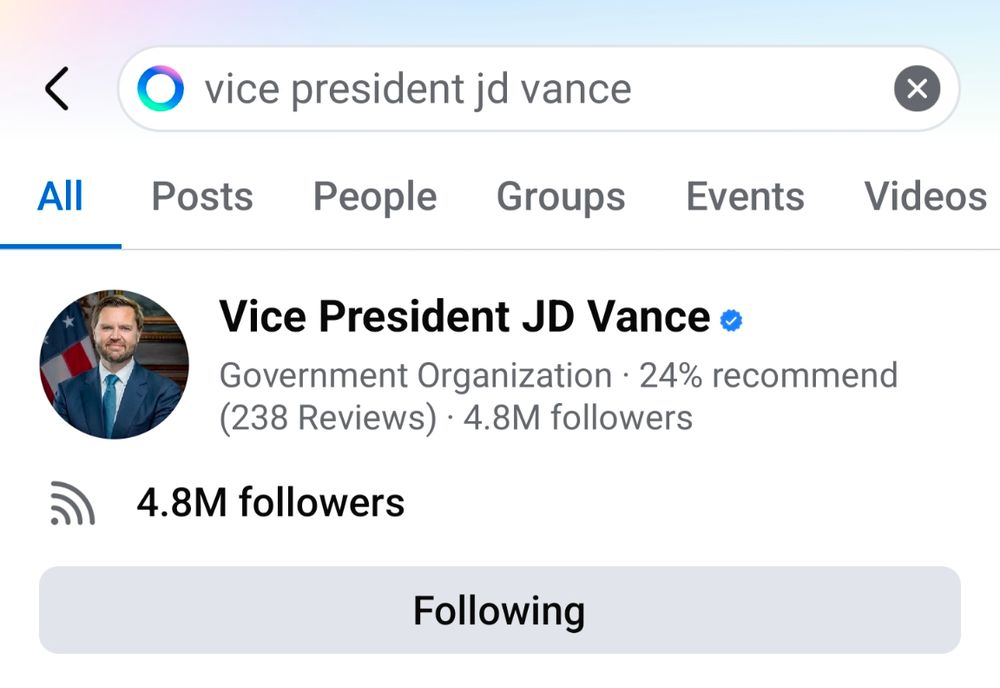The width and height of the screenshot is (1000, 688).
Task: Tap the Government Organization category text
Action: (x=415, y=376)
